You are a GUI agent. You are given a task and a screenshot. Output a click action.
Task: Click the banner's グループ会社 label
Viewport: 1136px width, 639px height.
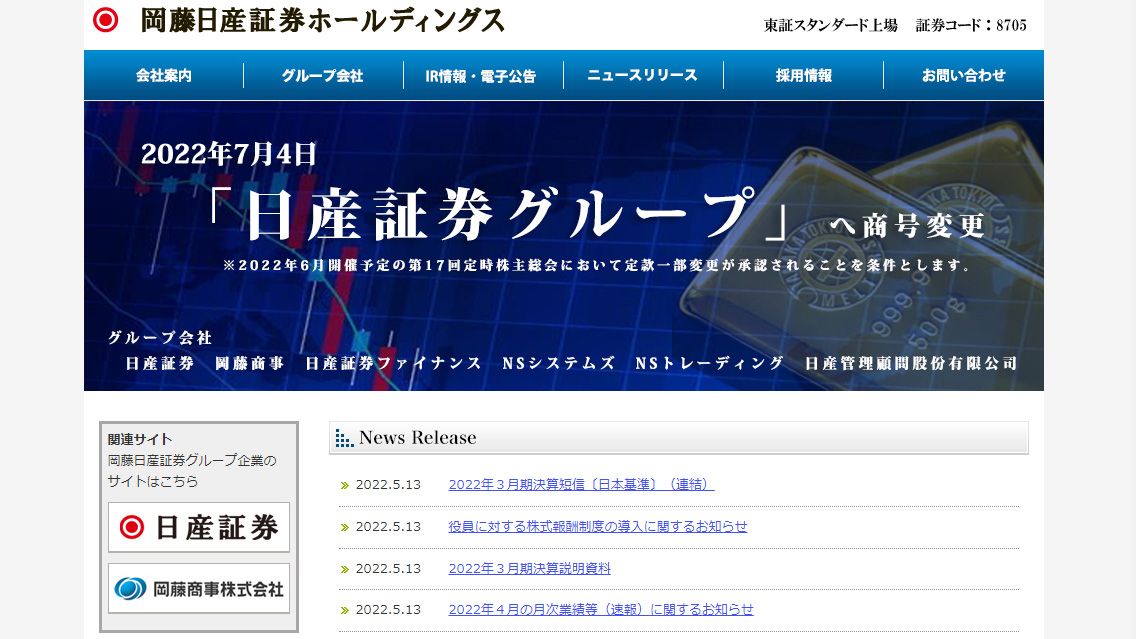tap(159, 338)
